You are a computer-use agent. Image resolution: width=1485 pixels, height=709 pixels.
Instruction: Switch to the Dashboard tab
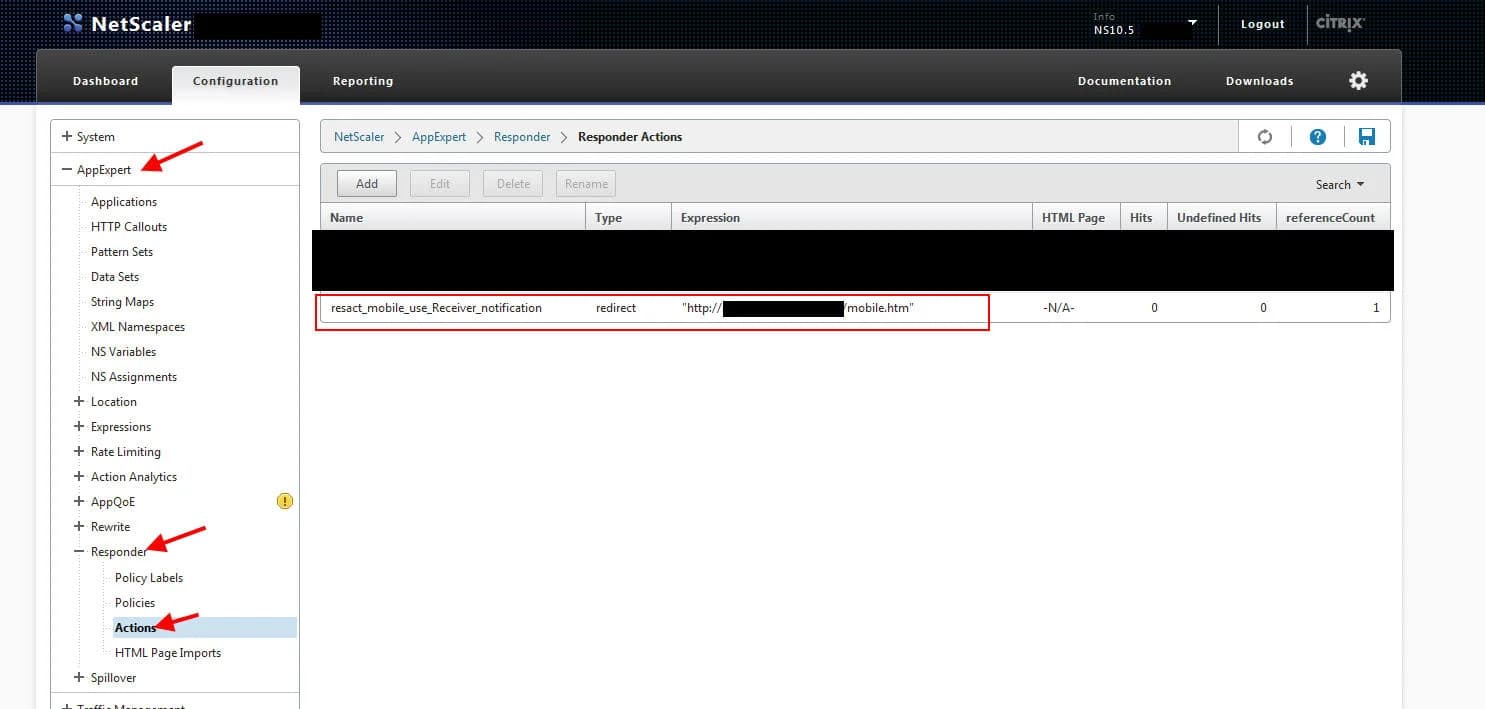pos(105,81)
